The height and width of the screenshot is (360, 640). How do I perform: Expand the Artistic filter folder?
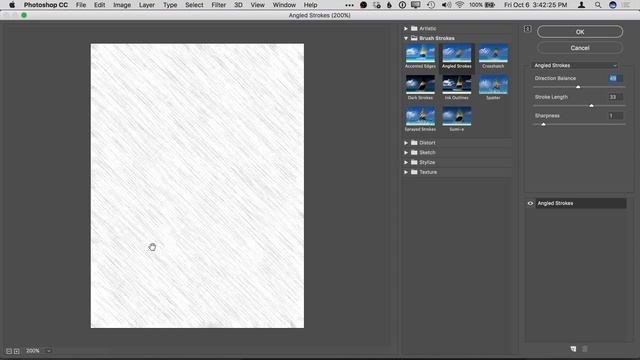click(x=406, y=29)
